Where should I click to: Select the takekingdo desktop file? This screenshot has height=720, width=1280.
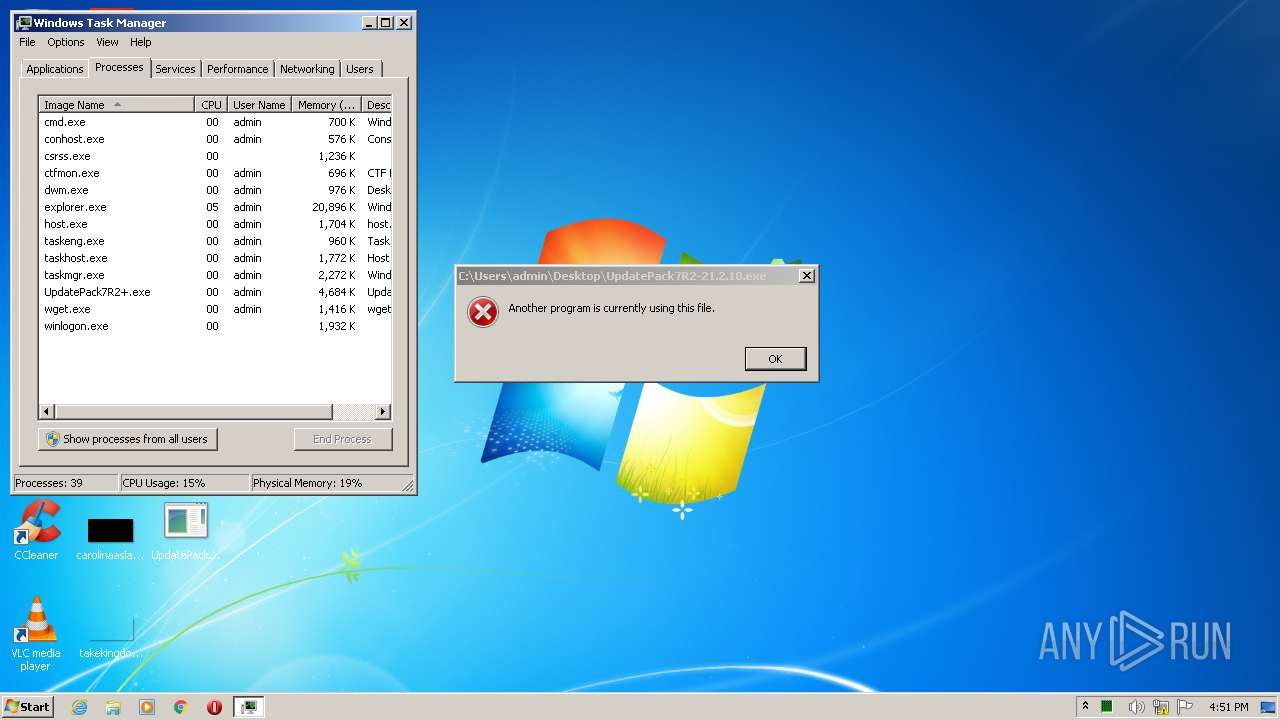pyautogui.click(x=110, y=638)
